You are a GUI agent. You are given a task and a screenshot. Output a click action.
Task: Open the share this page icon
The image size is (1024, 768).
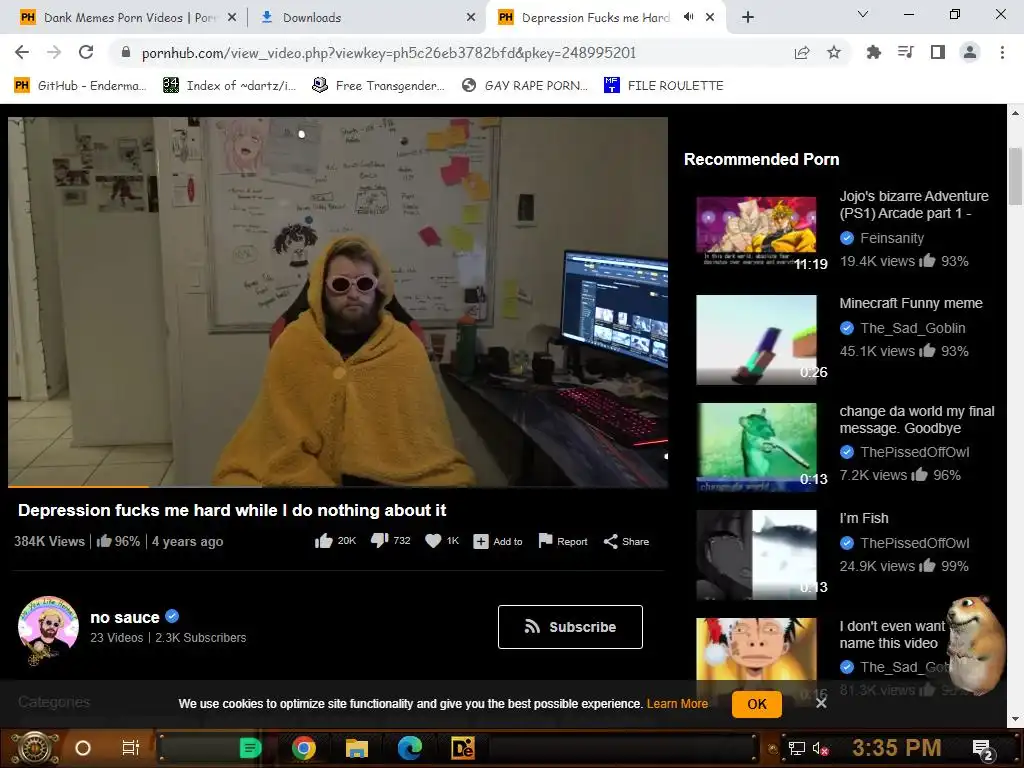point(802,52)
